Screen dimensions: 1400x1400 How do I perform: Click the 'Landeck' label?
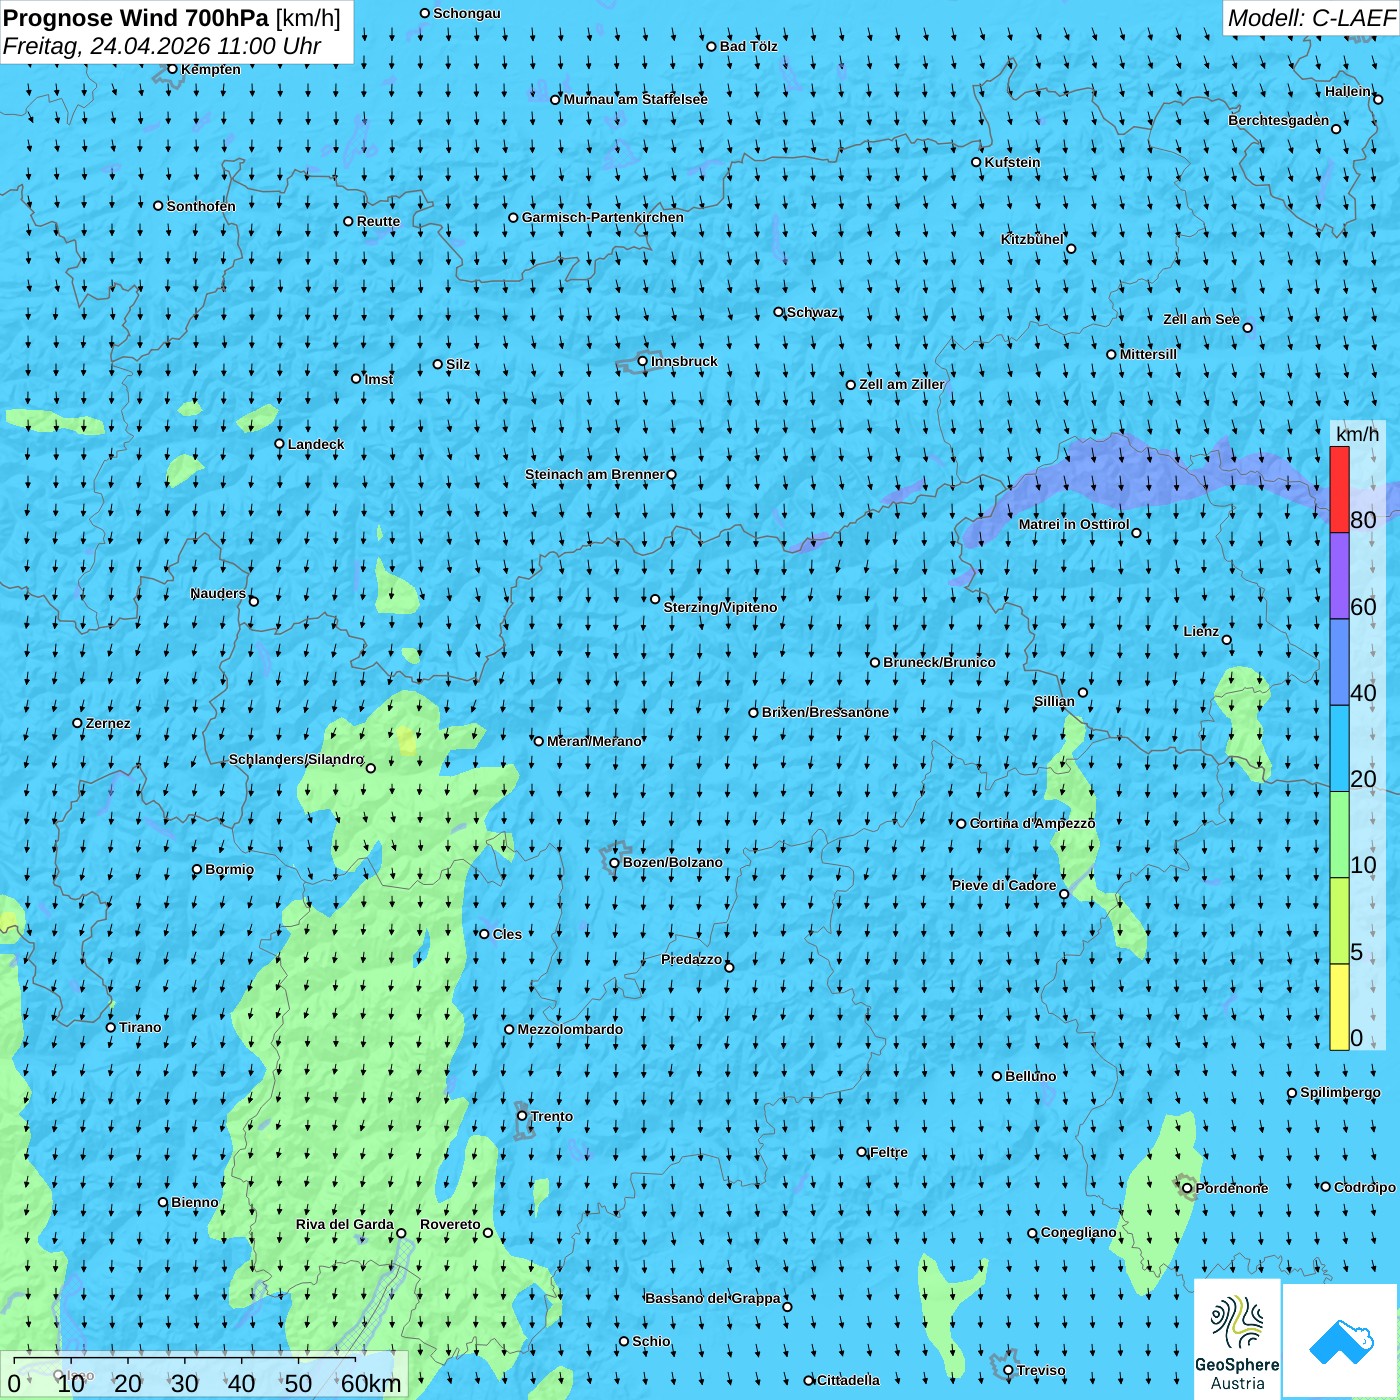click(x=316, y=444)
